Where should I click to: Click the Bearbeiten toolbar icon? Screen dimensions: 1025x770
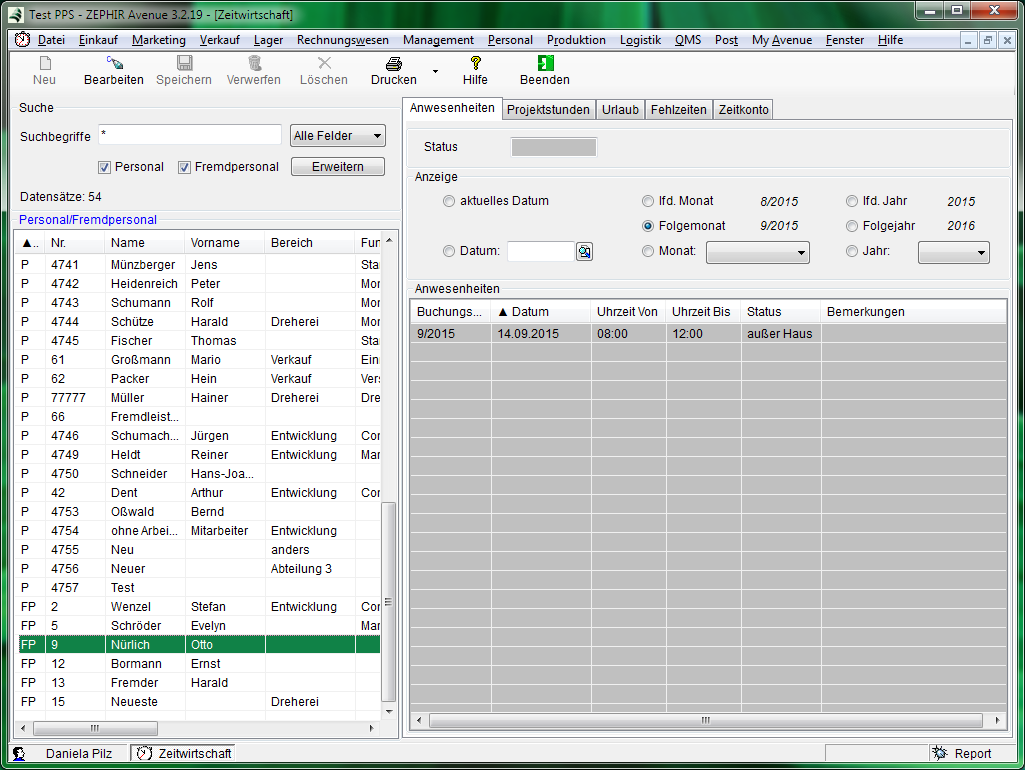113,63
